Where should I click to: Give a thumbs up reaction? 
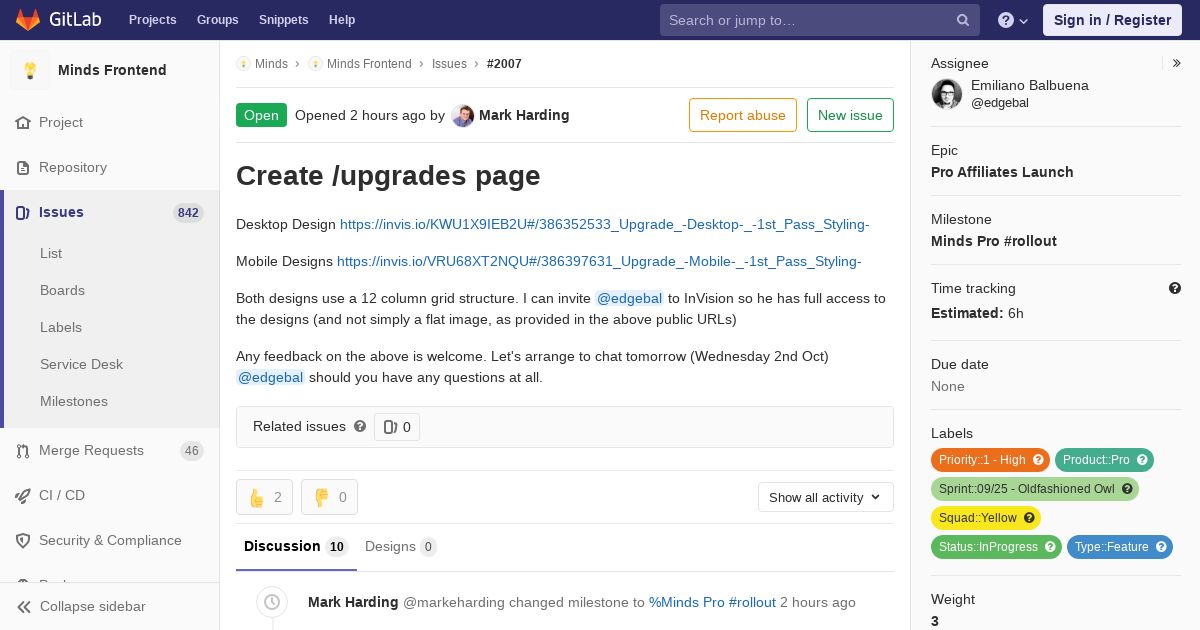click(x=264, y=497)
